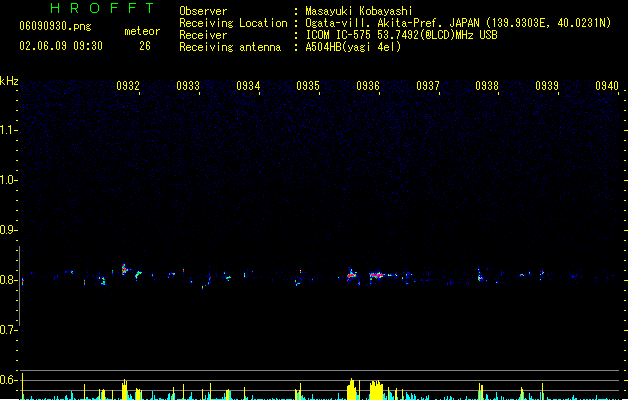This screenshot has height=400, width=629.
Task: Click the 0938 time marker
Action: (x=487, y=86)
